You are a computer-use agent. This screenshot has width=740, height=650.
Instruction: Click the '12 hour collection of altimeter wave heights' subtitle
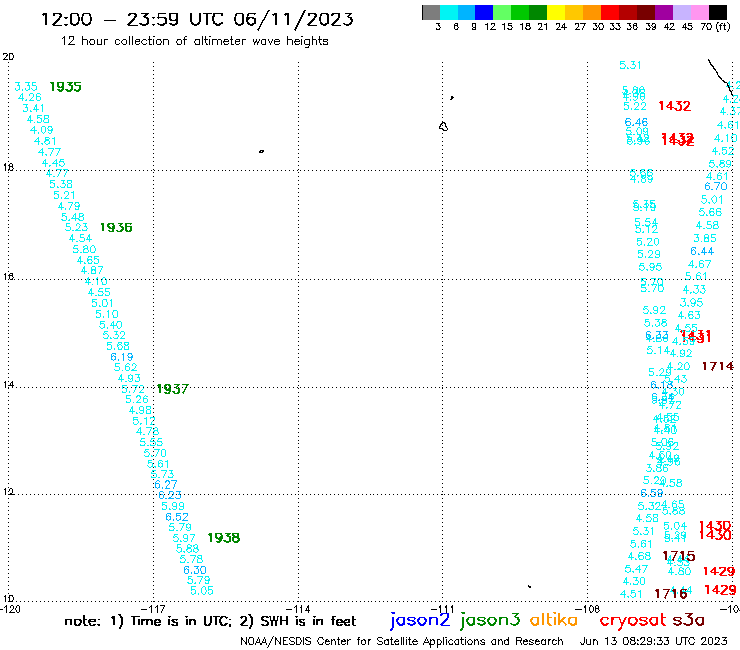194,41
